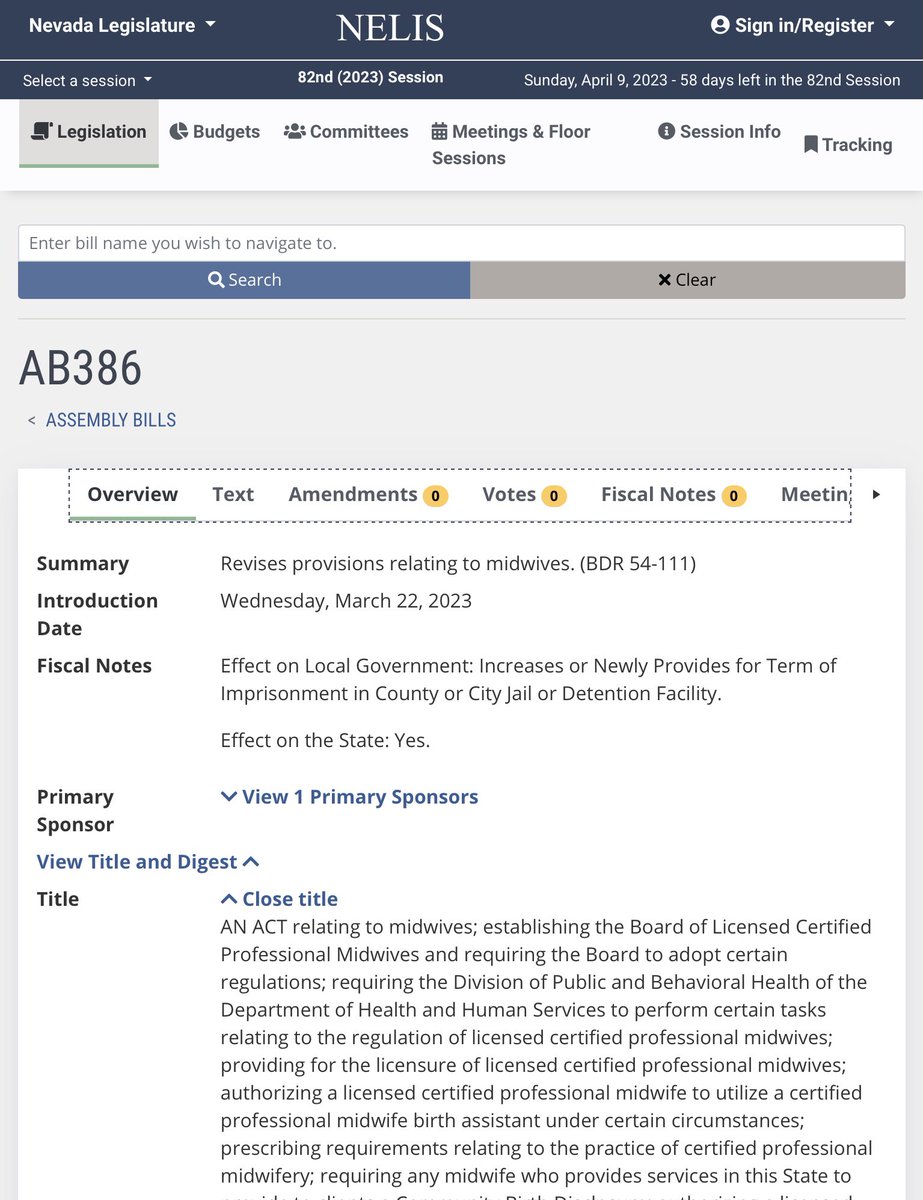Click the blue Search button
The width and height of the screenshot is (923, 1200).
coord(244,280)
